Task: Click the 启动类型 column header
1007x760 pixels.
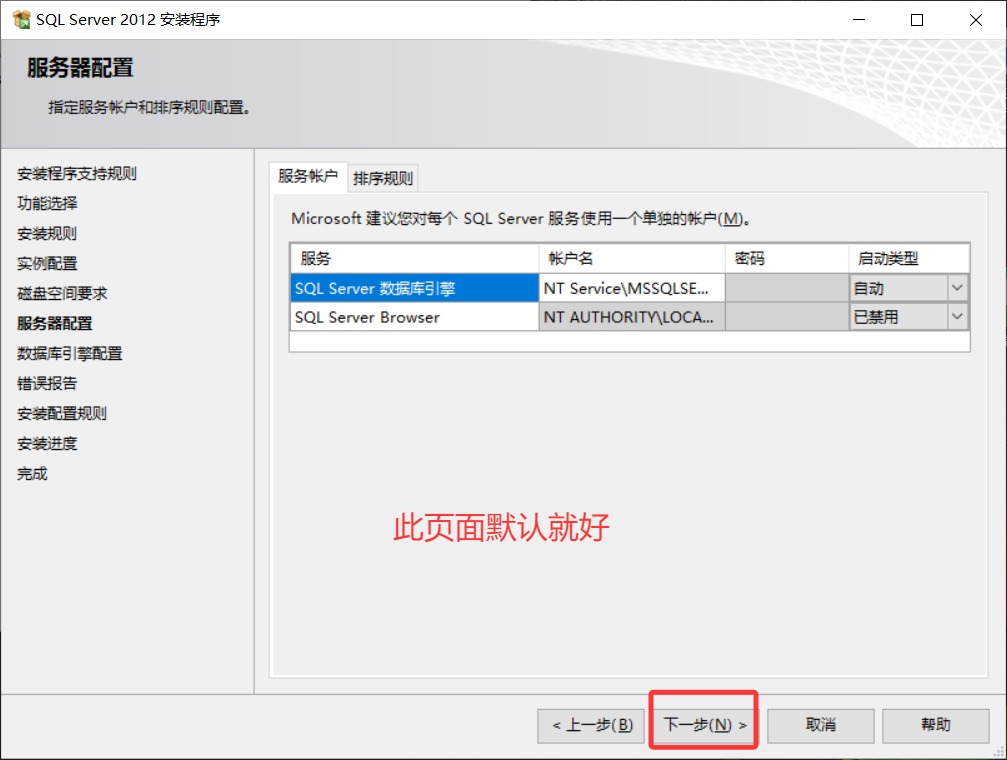Action: pos(909,258)
